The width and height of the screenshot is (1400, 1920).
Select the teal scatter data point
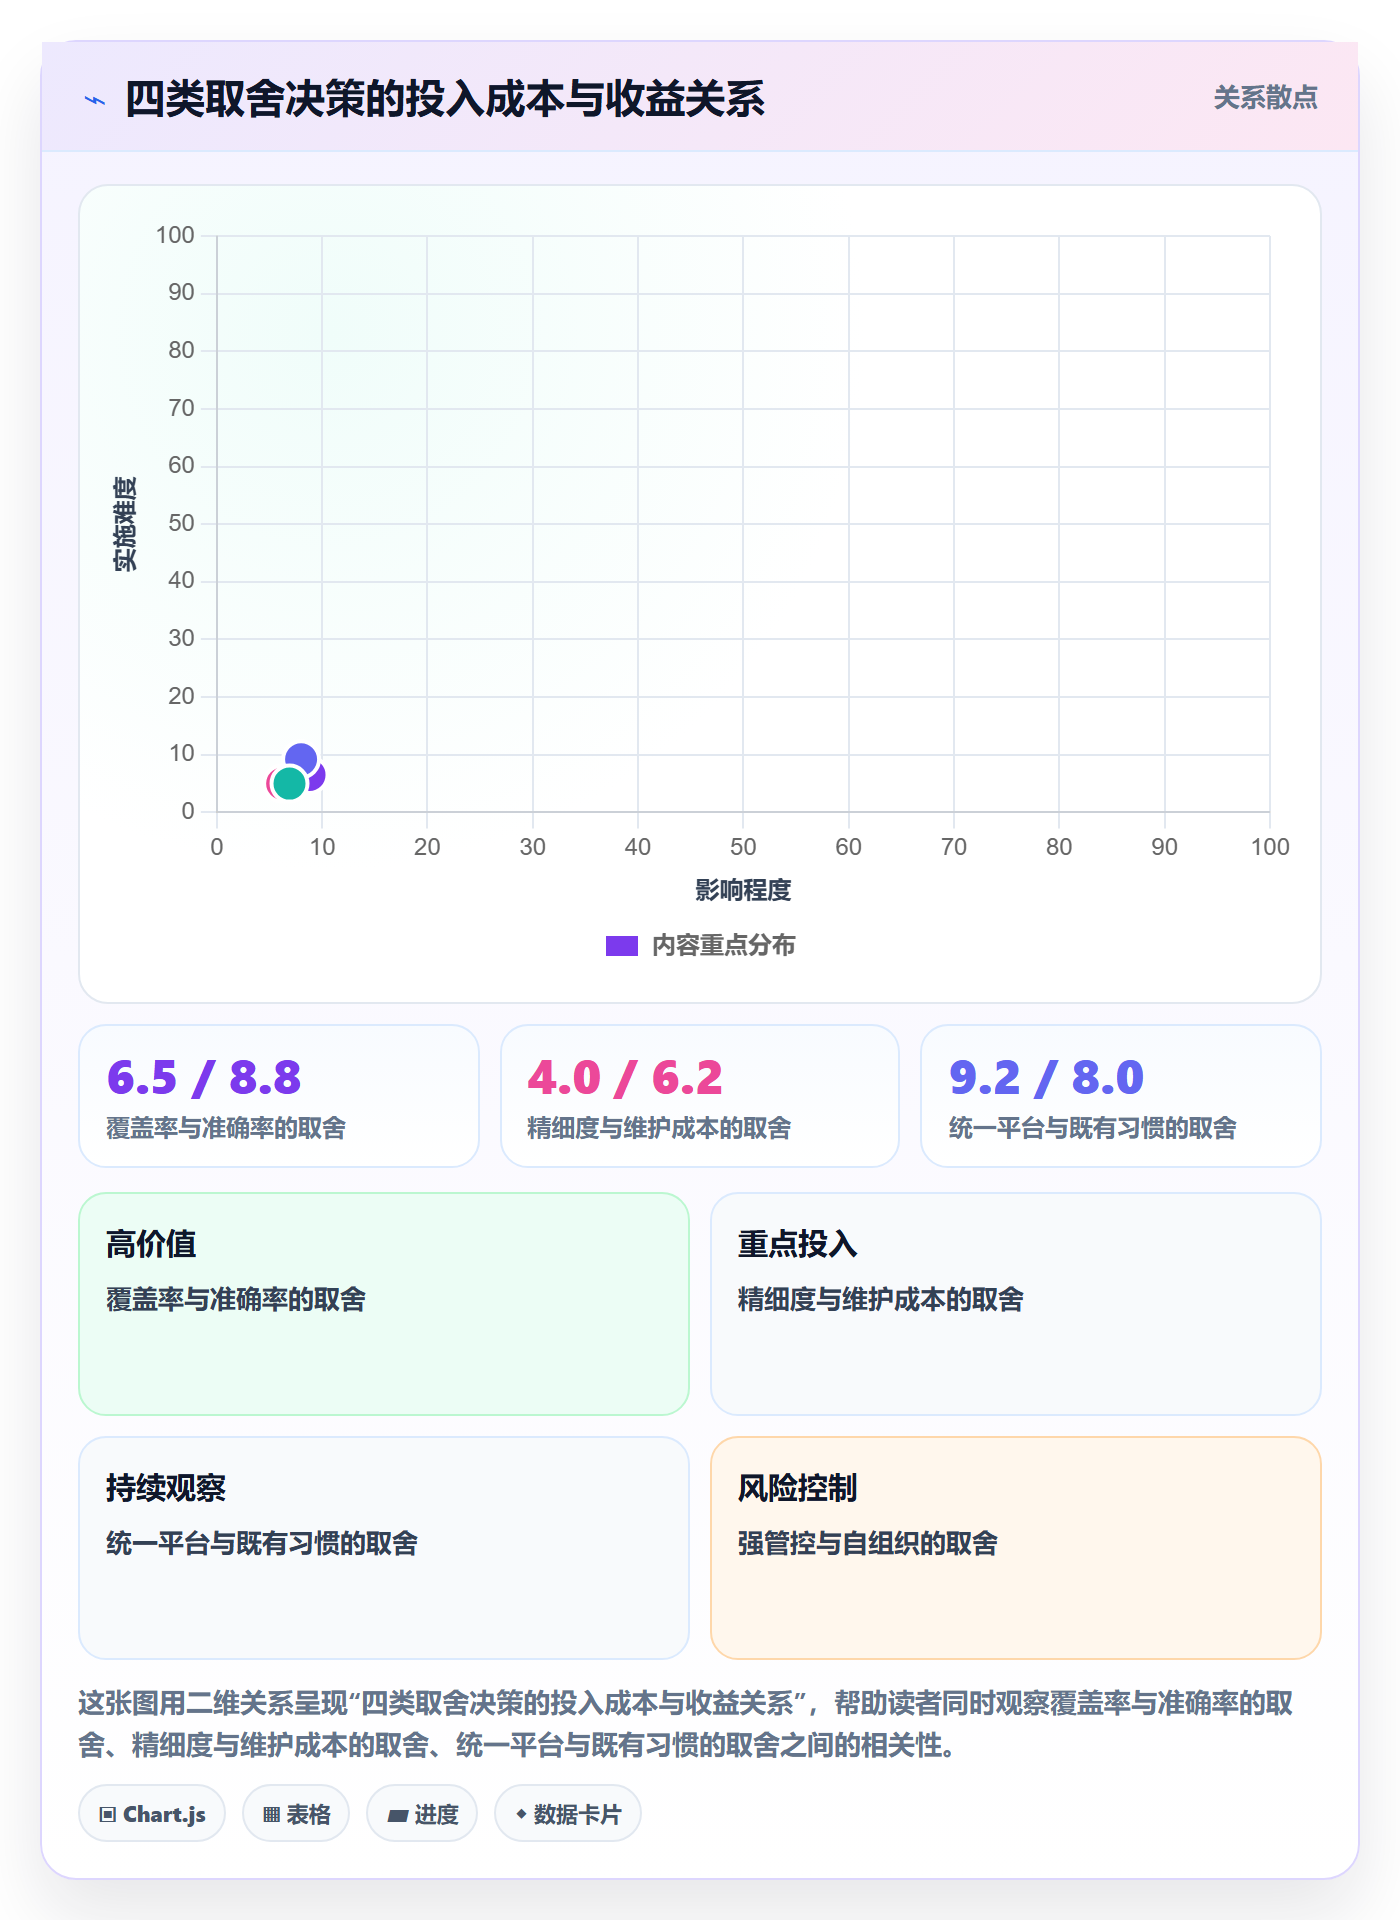(x=289, y=783)
